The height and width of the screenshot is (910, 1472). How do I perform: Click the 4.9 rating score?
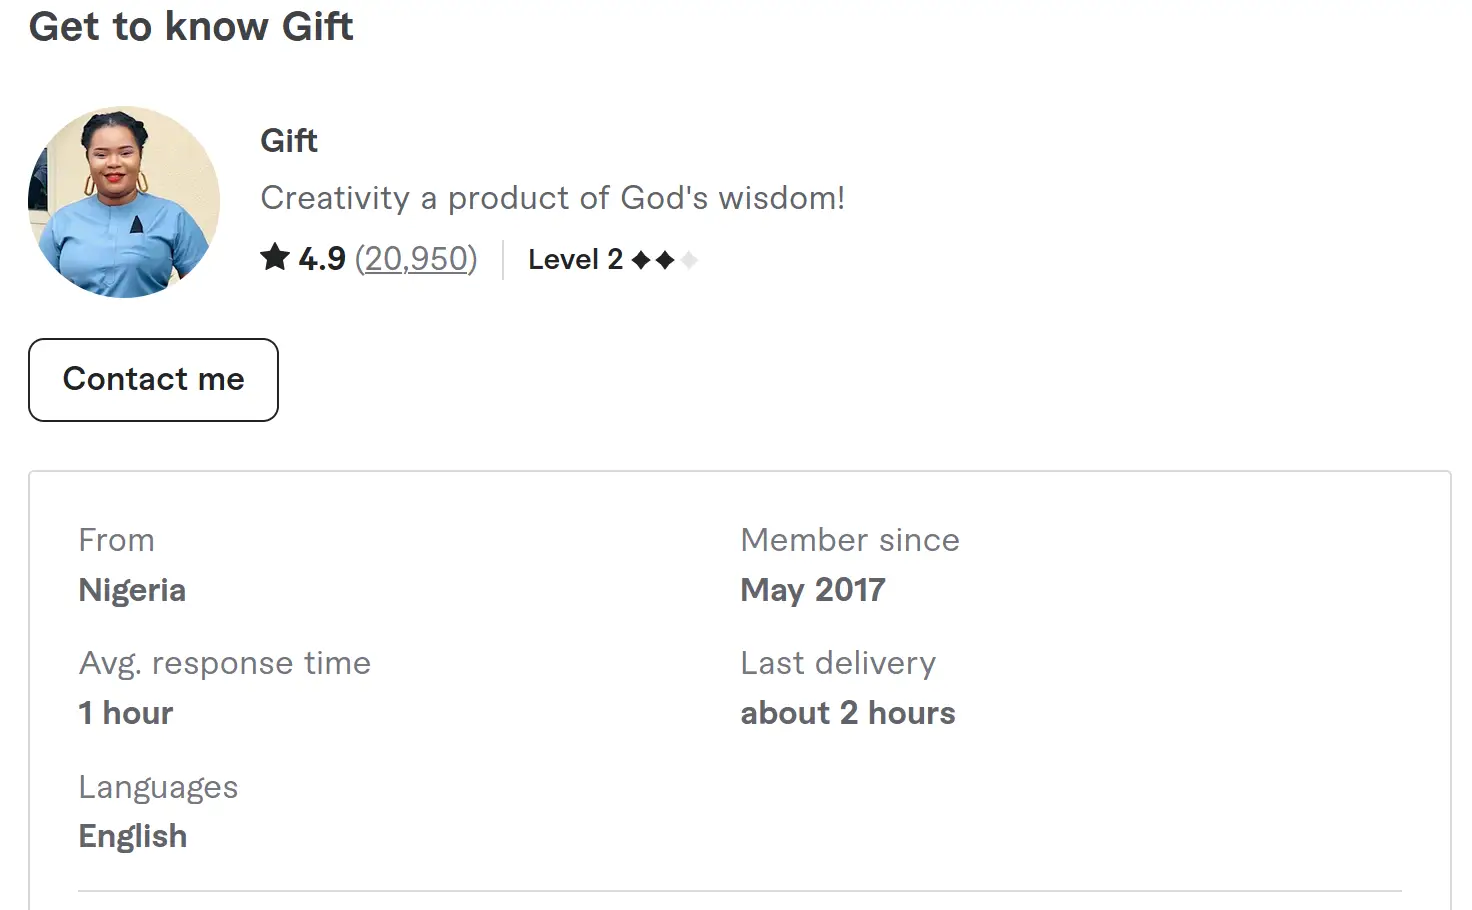(321, 259)
